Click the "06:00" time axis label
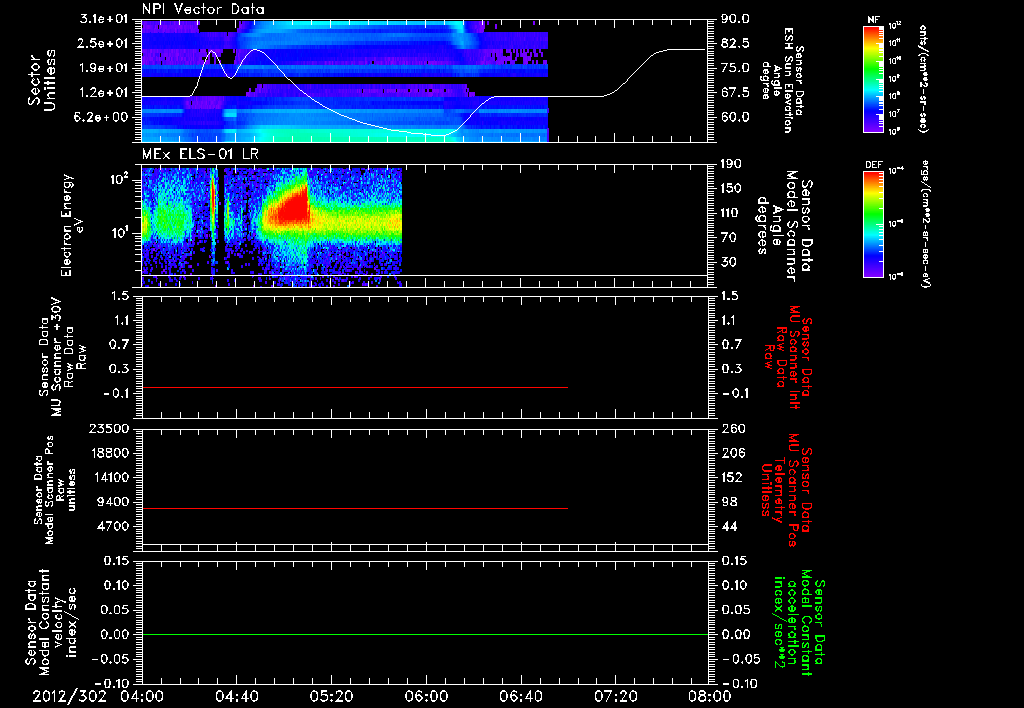This screenshot has width=1024, height=708. click(426, 696)
